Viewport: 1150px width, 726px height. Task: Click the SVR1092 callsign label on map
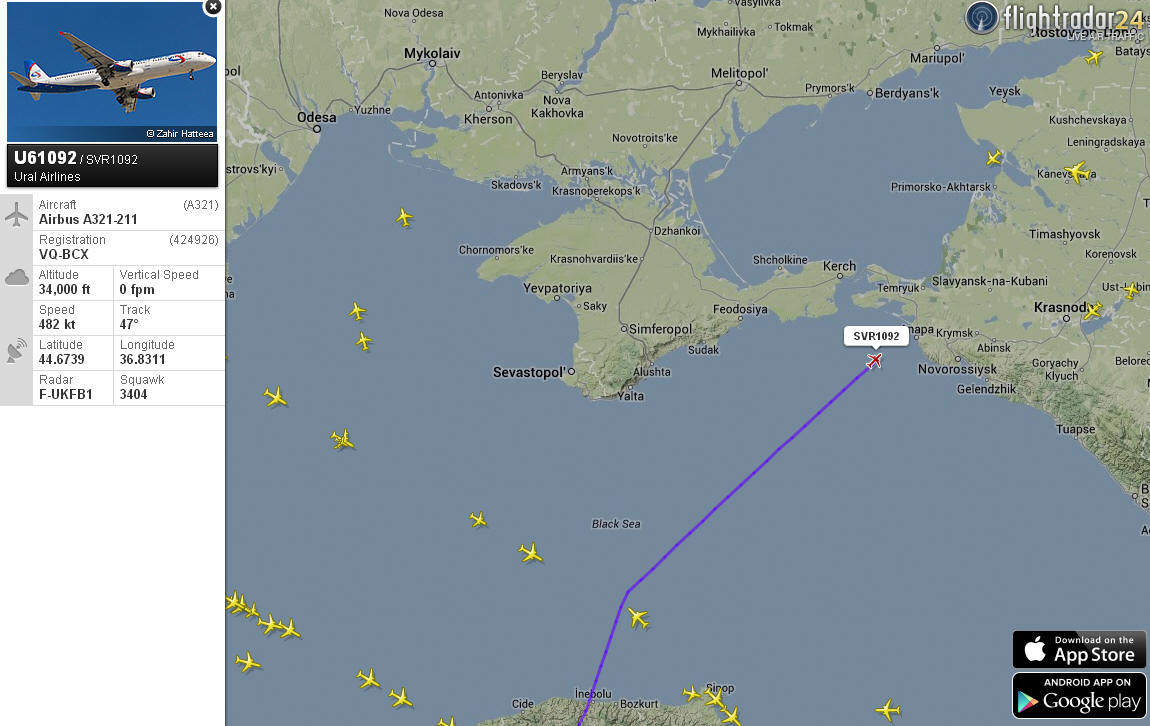click(876, 336)
